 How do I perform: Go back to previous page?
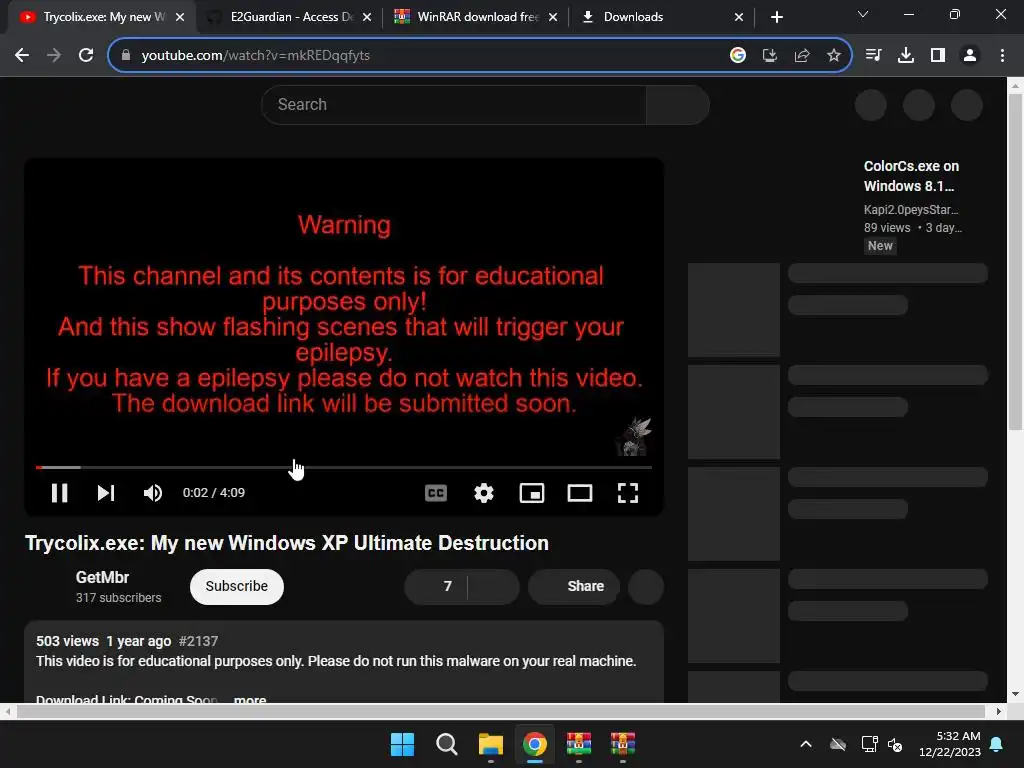(22, 56)
